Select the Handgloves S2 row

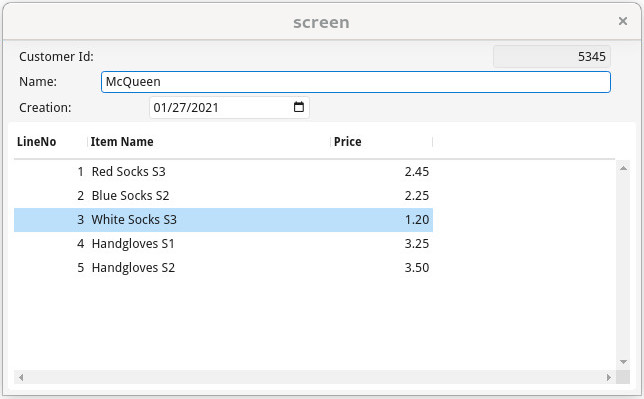(223, 268)
